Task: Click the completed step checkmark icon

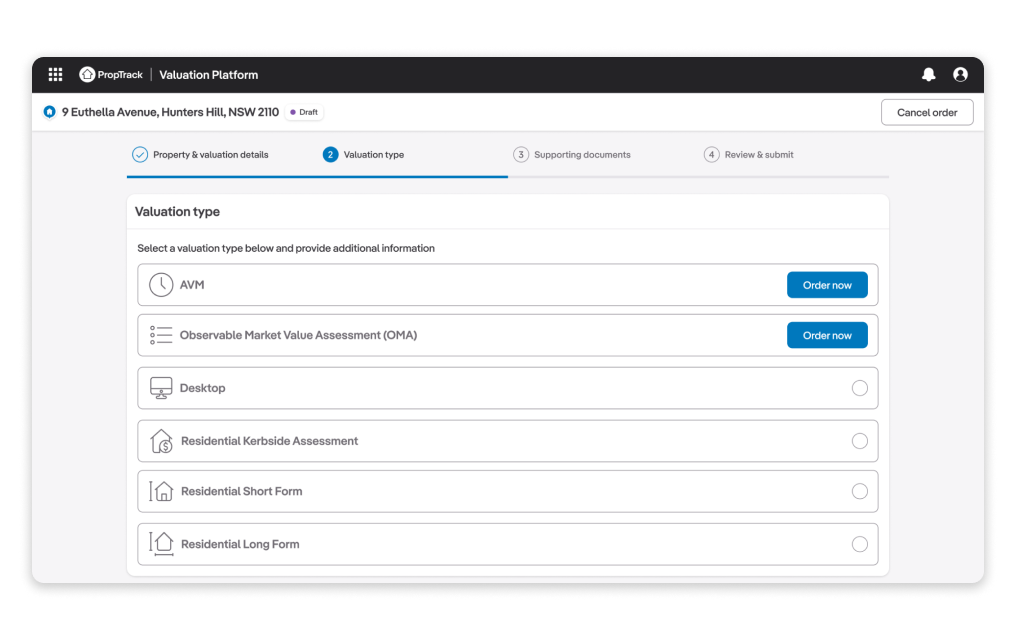Action: (140, 155)
